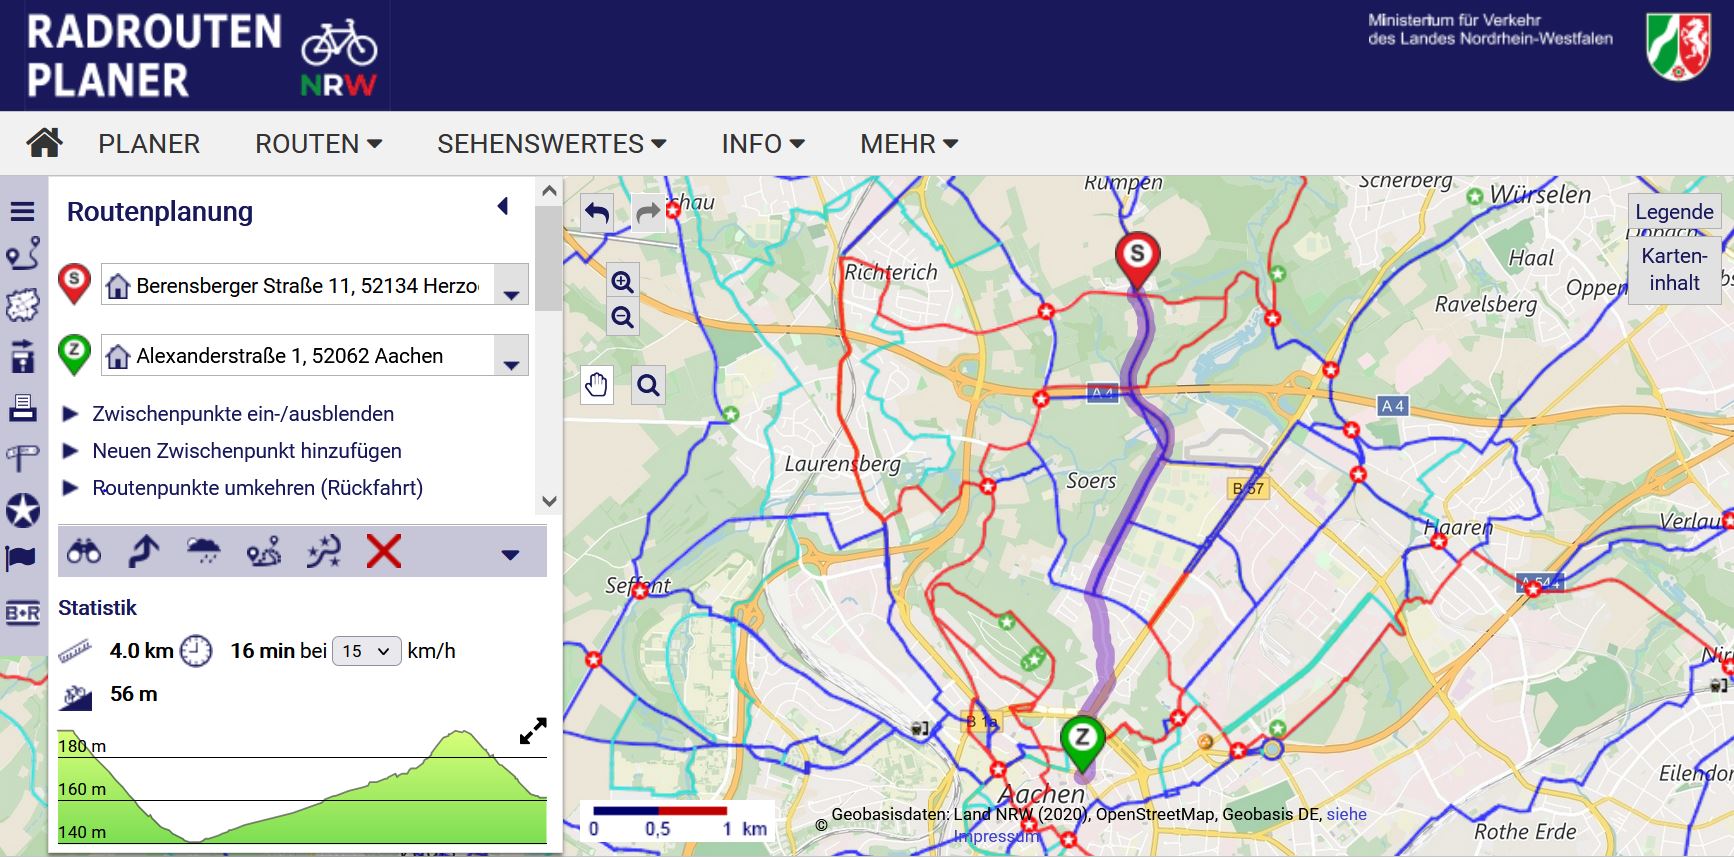The height and width of the screenshot is (857, 1734).
Task: Open start address dropdown arrow
Action: (x=511, y=285)
